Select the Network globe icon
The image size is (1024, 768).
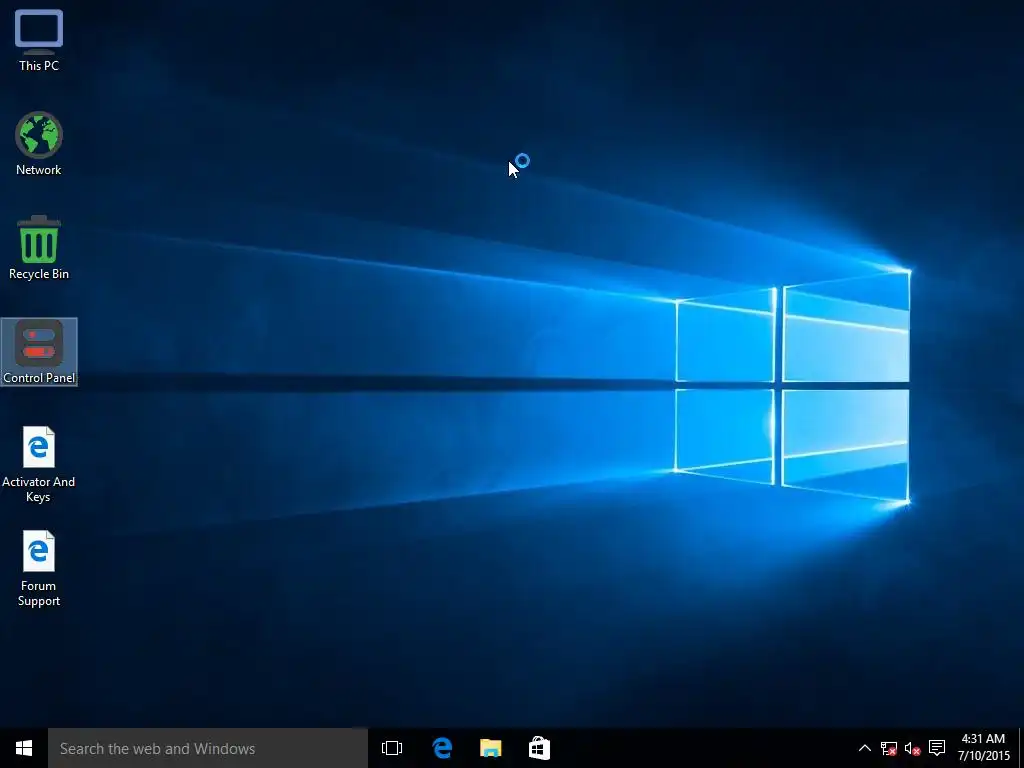pyautogui.click(x=39, y=135)
